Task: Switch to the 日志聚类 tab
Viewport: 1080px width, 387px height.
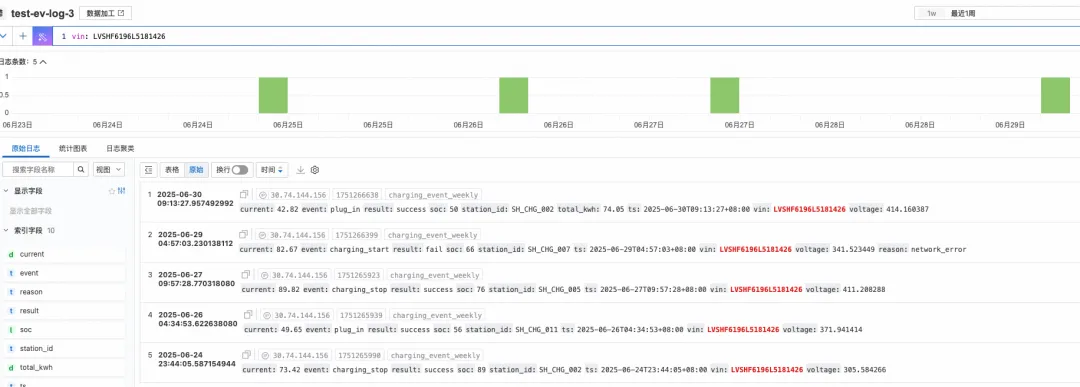Action: point(120,148)
